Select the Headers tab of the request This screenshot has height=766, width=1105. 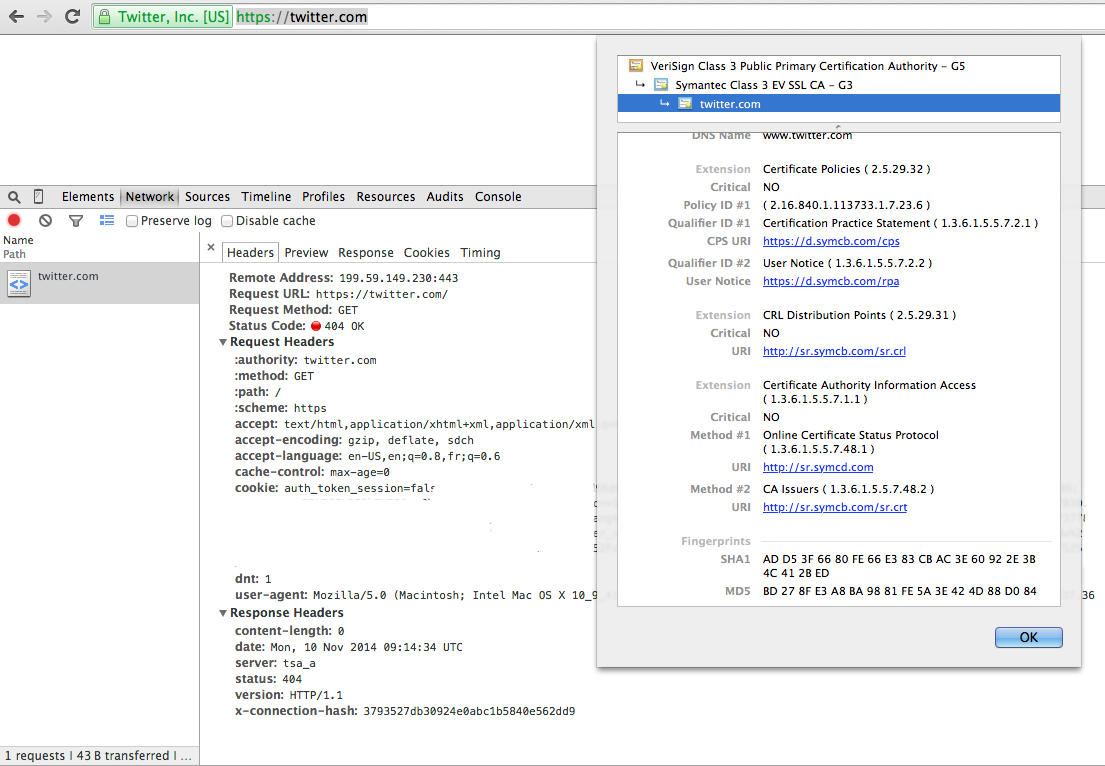pos(250,252)
